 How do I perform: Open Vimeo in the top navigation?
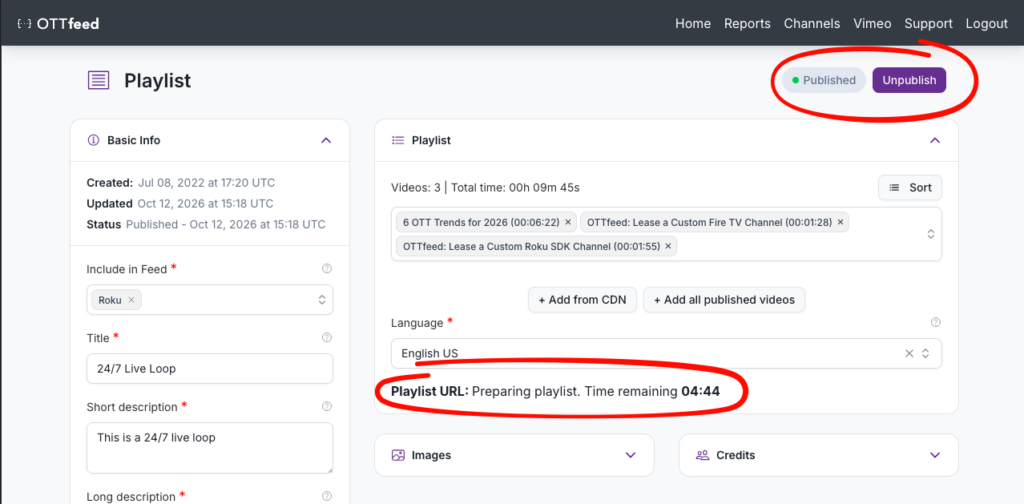pos(872,24)
